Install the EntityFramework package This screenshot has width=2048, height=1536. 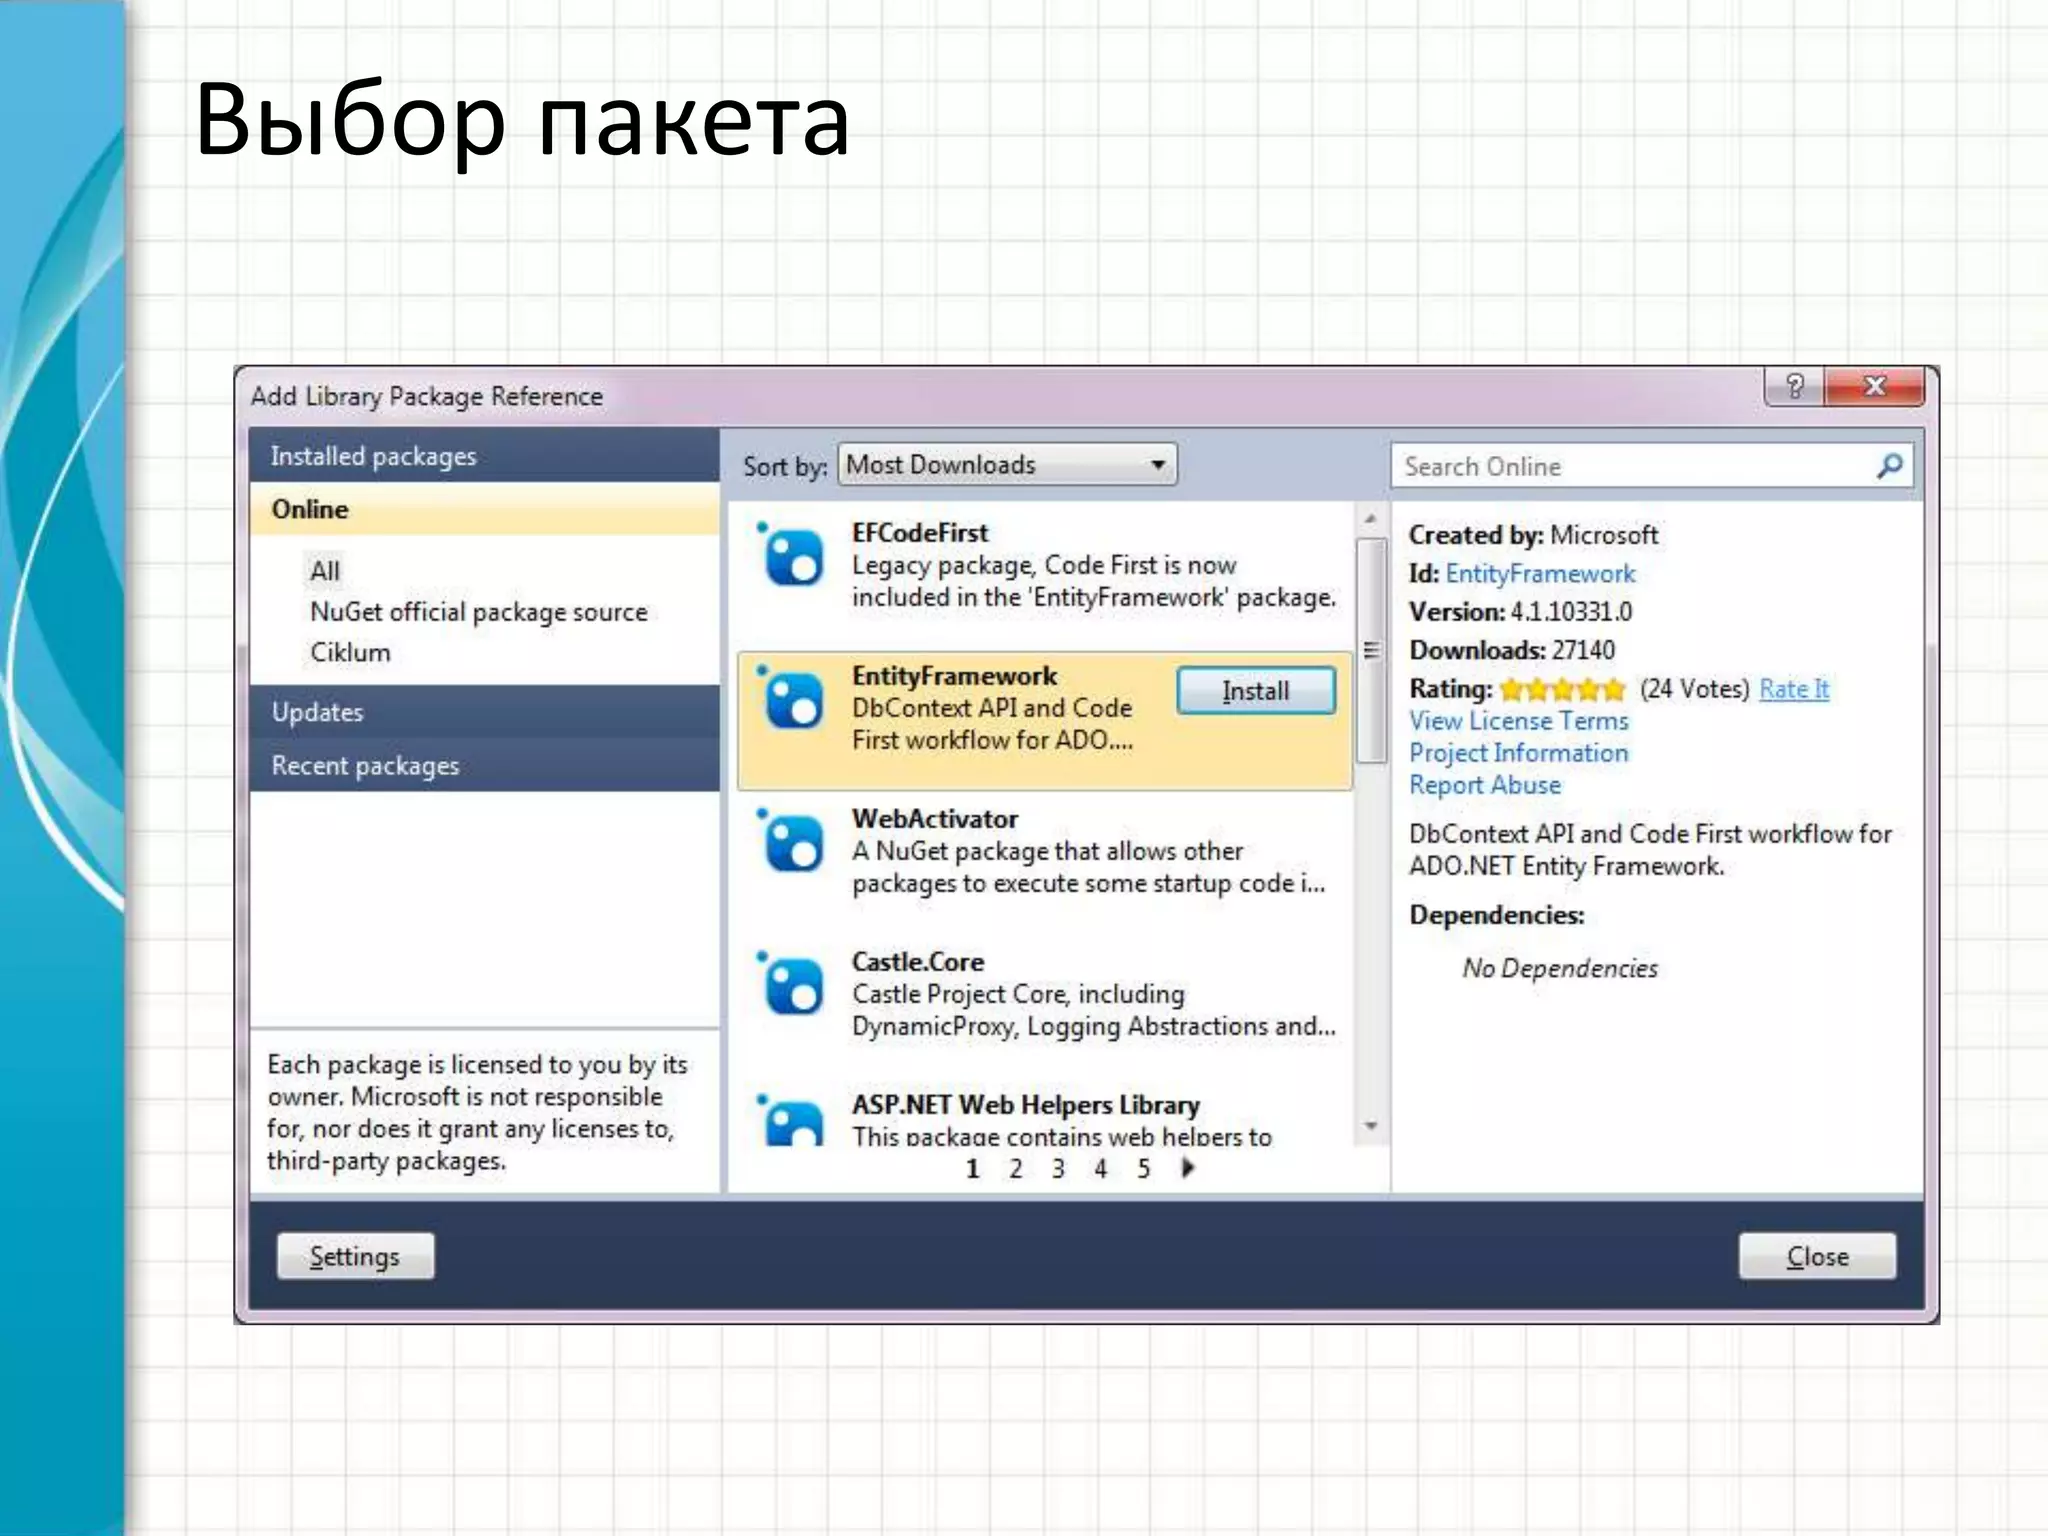[x=1255, y=691]
